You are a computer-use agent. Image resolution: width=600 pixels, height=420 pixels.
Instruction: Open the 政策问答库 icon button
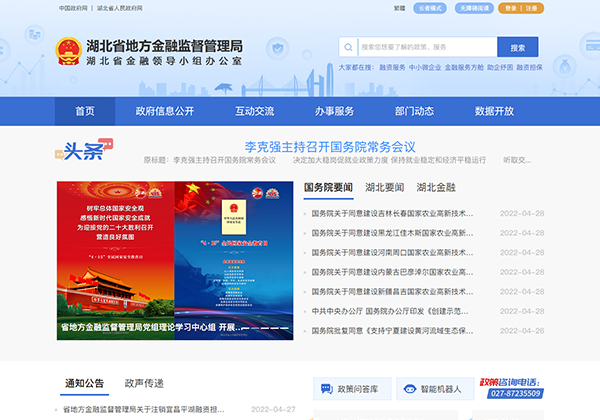[349, 389]
